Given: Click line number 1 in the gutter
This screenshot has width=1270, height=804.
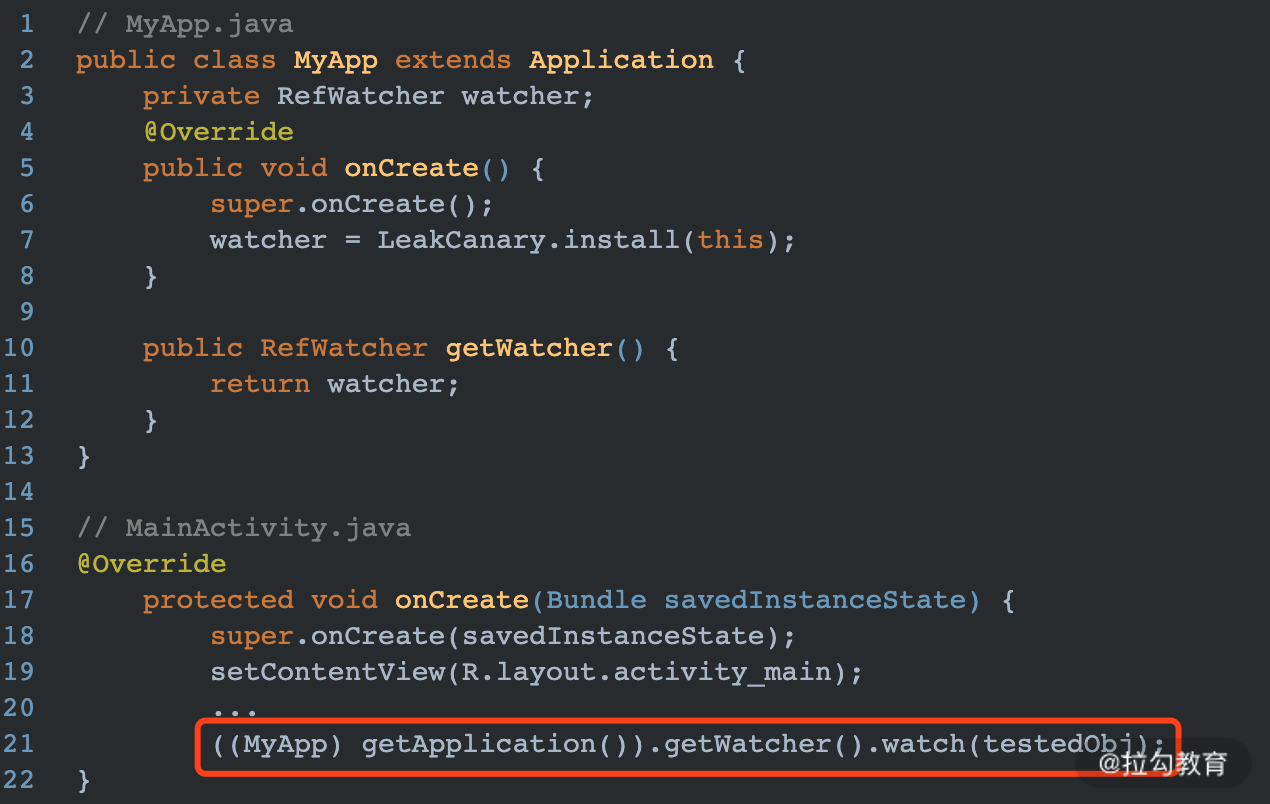Looking at the screenshot, I should 25,24.
